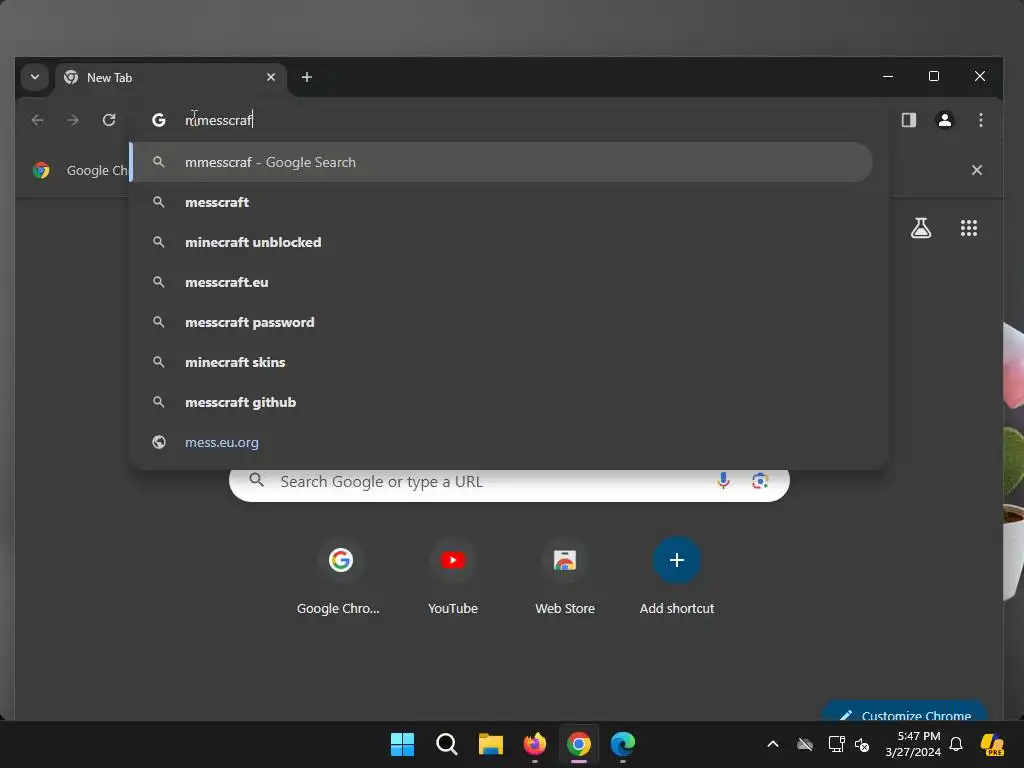
Task: Go back using the back arrow
Action: coord(37,120)
